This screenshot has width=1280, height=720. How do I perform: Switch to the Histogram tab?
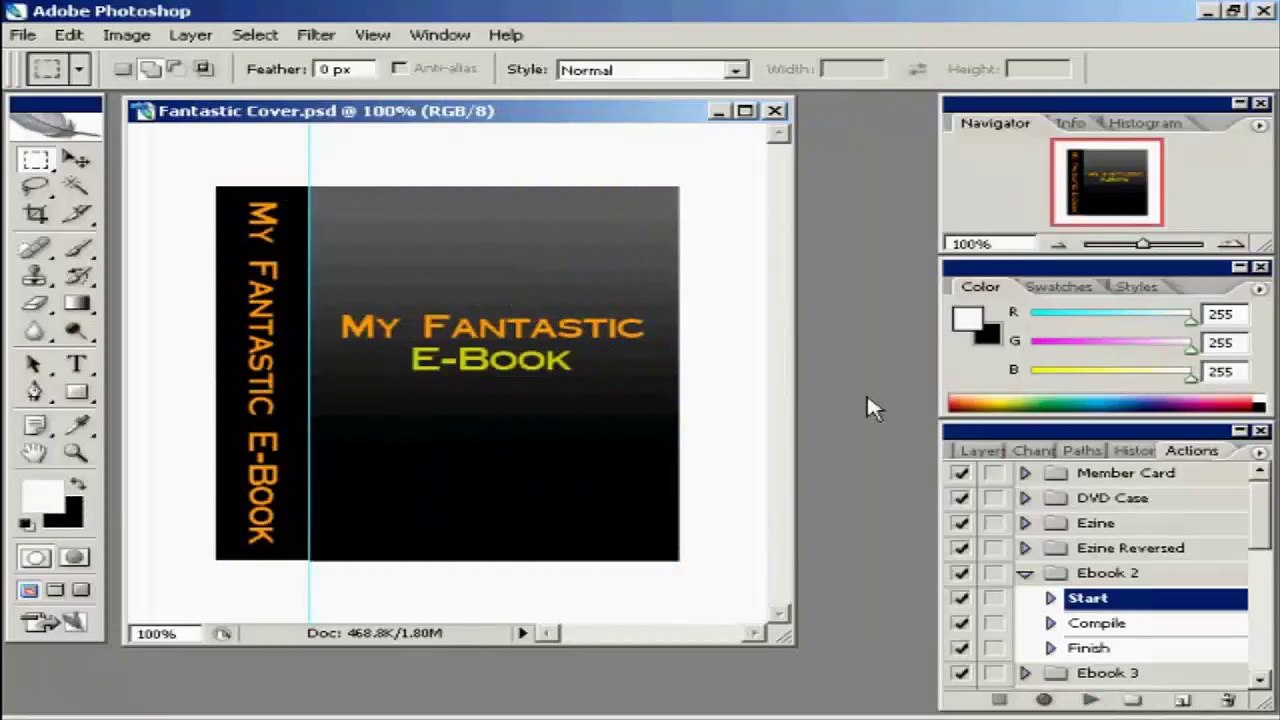pyautogui.click(x=1145, y=123)
